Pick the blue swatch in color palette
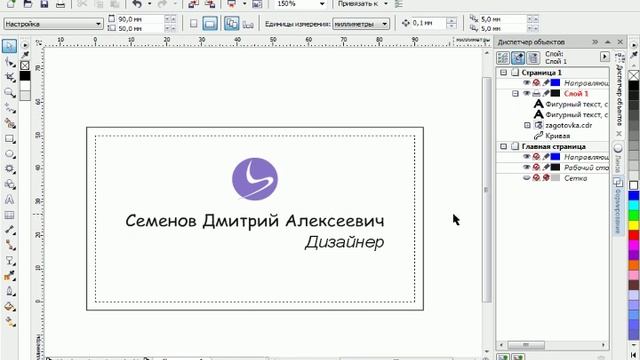This screenshot has width=640, height=360. [633, 196]
